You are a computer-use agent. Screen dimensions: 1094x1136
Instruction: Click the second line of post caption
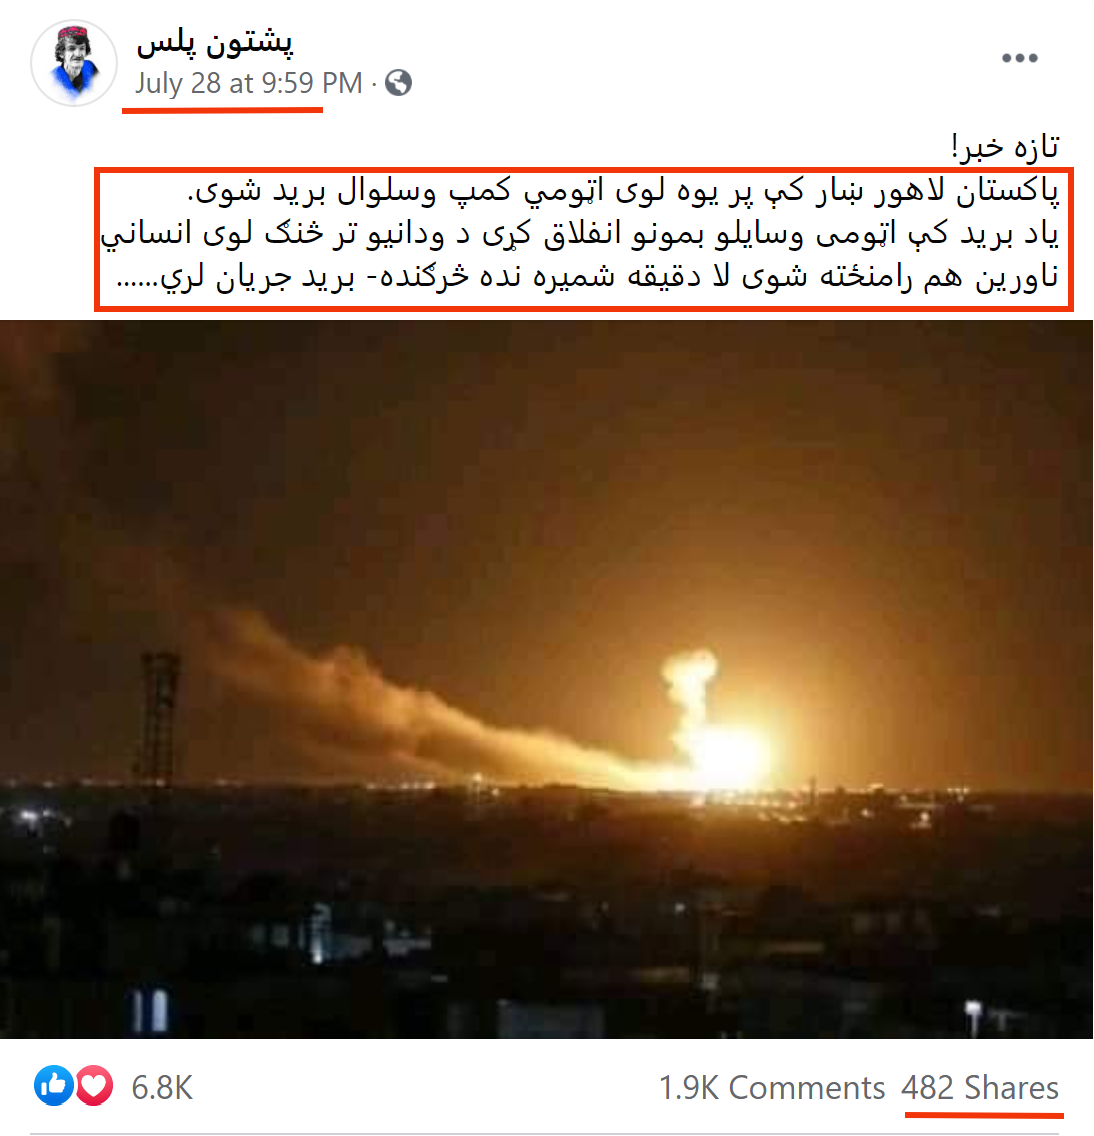click(580, 233)
